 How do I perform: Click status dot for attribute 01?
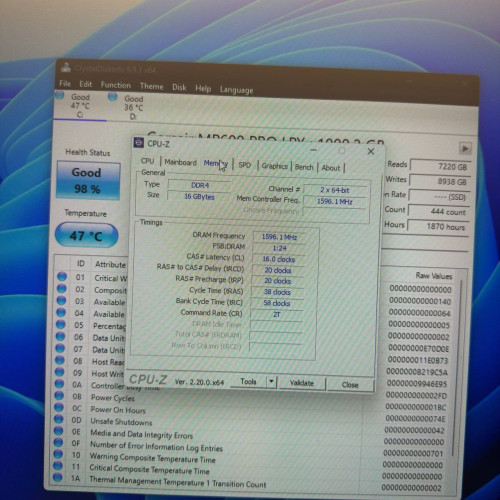click(62, 277)
